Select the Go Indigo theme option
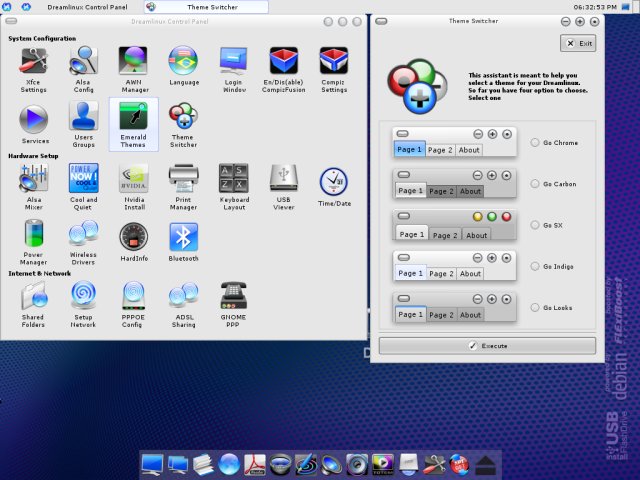Image resolution: width=640 pixels, height=480 pixels. [x=535, y=266]
